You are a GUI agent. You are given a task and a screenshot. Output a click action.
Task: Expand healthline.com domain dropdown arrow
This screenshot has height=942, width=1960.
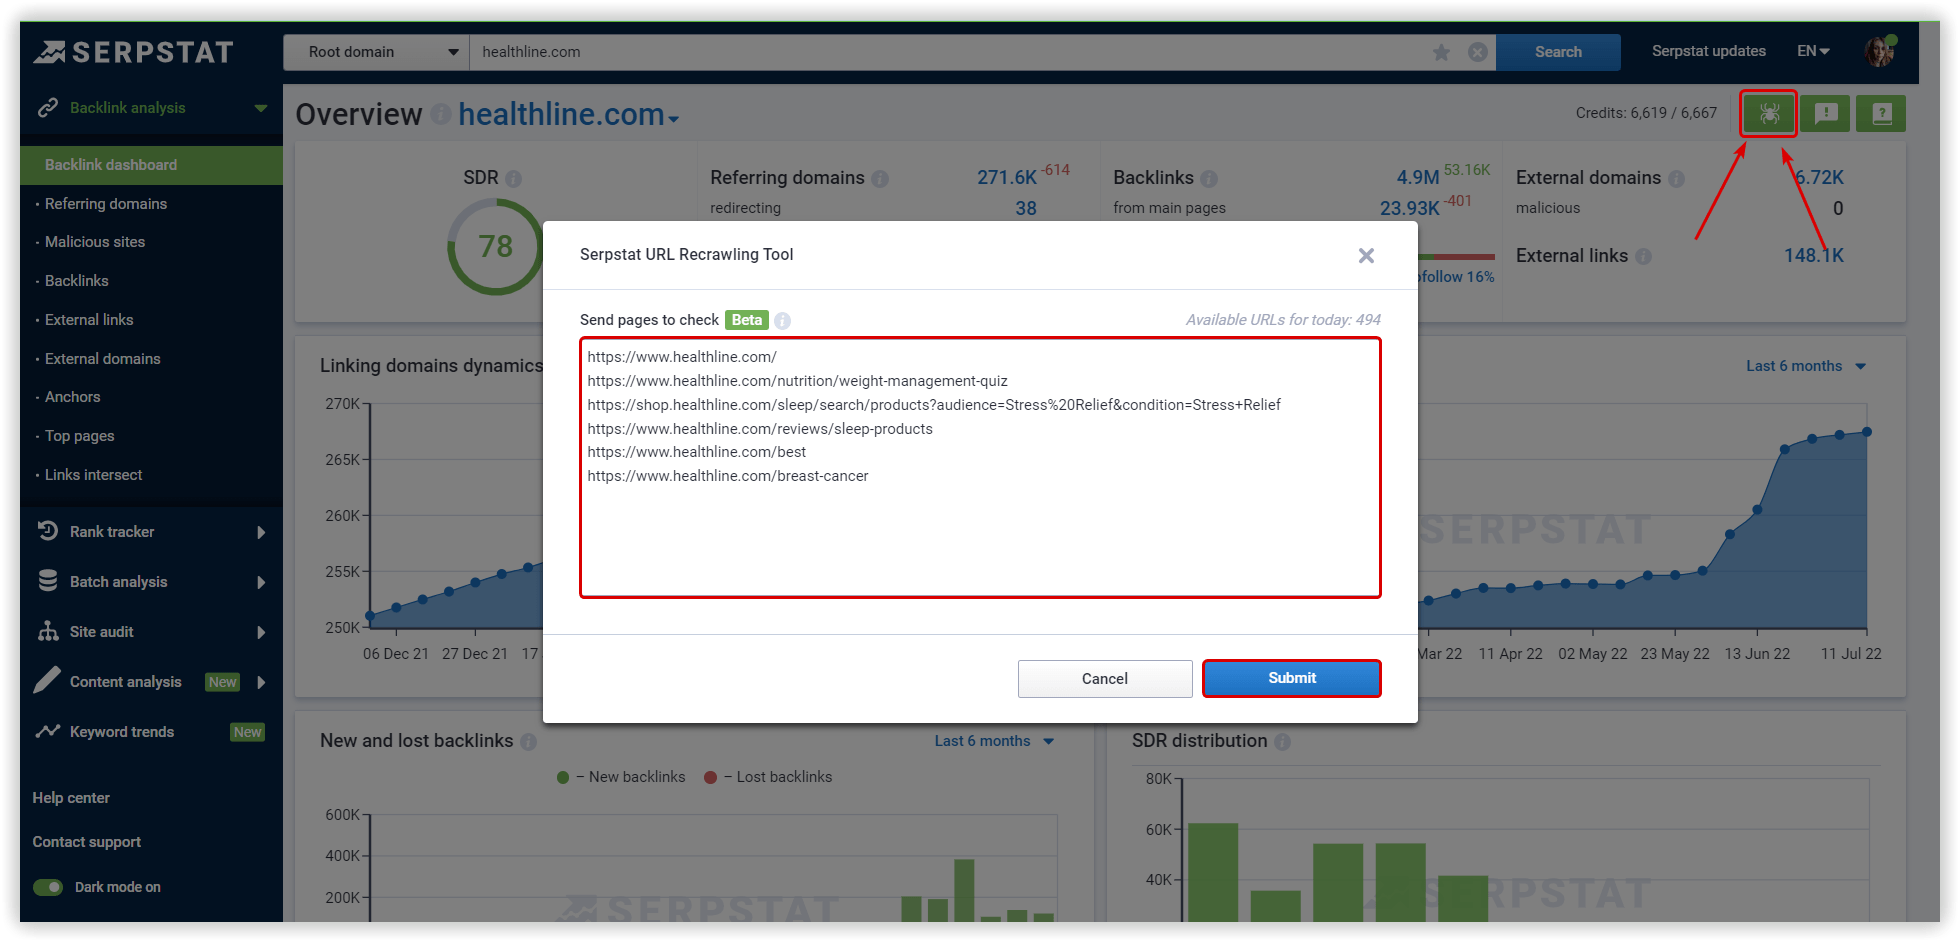click(x=674, y=119)
